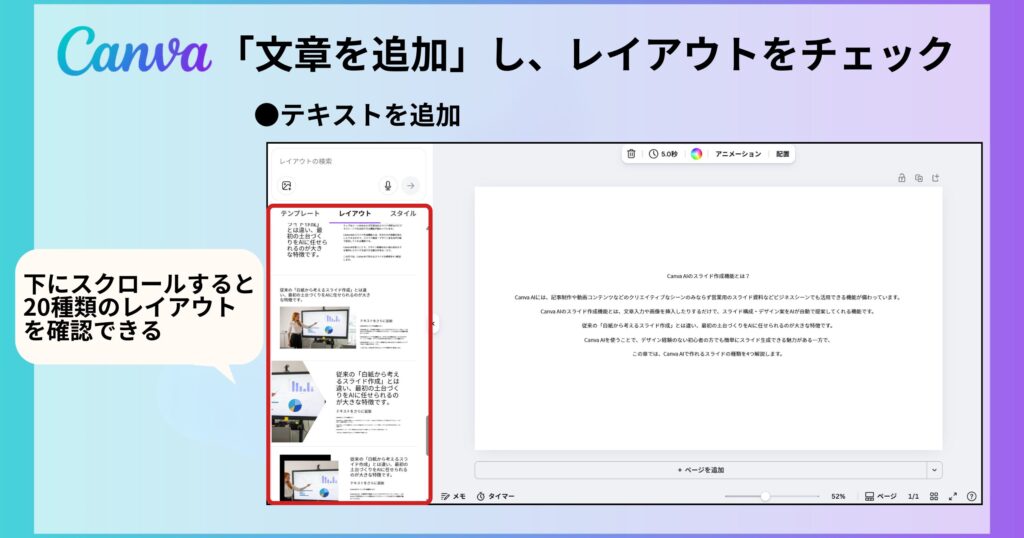Screen dimensions: 1024x538
Task: Click the add page icon above canvas
Action: coord(936,178)
